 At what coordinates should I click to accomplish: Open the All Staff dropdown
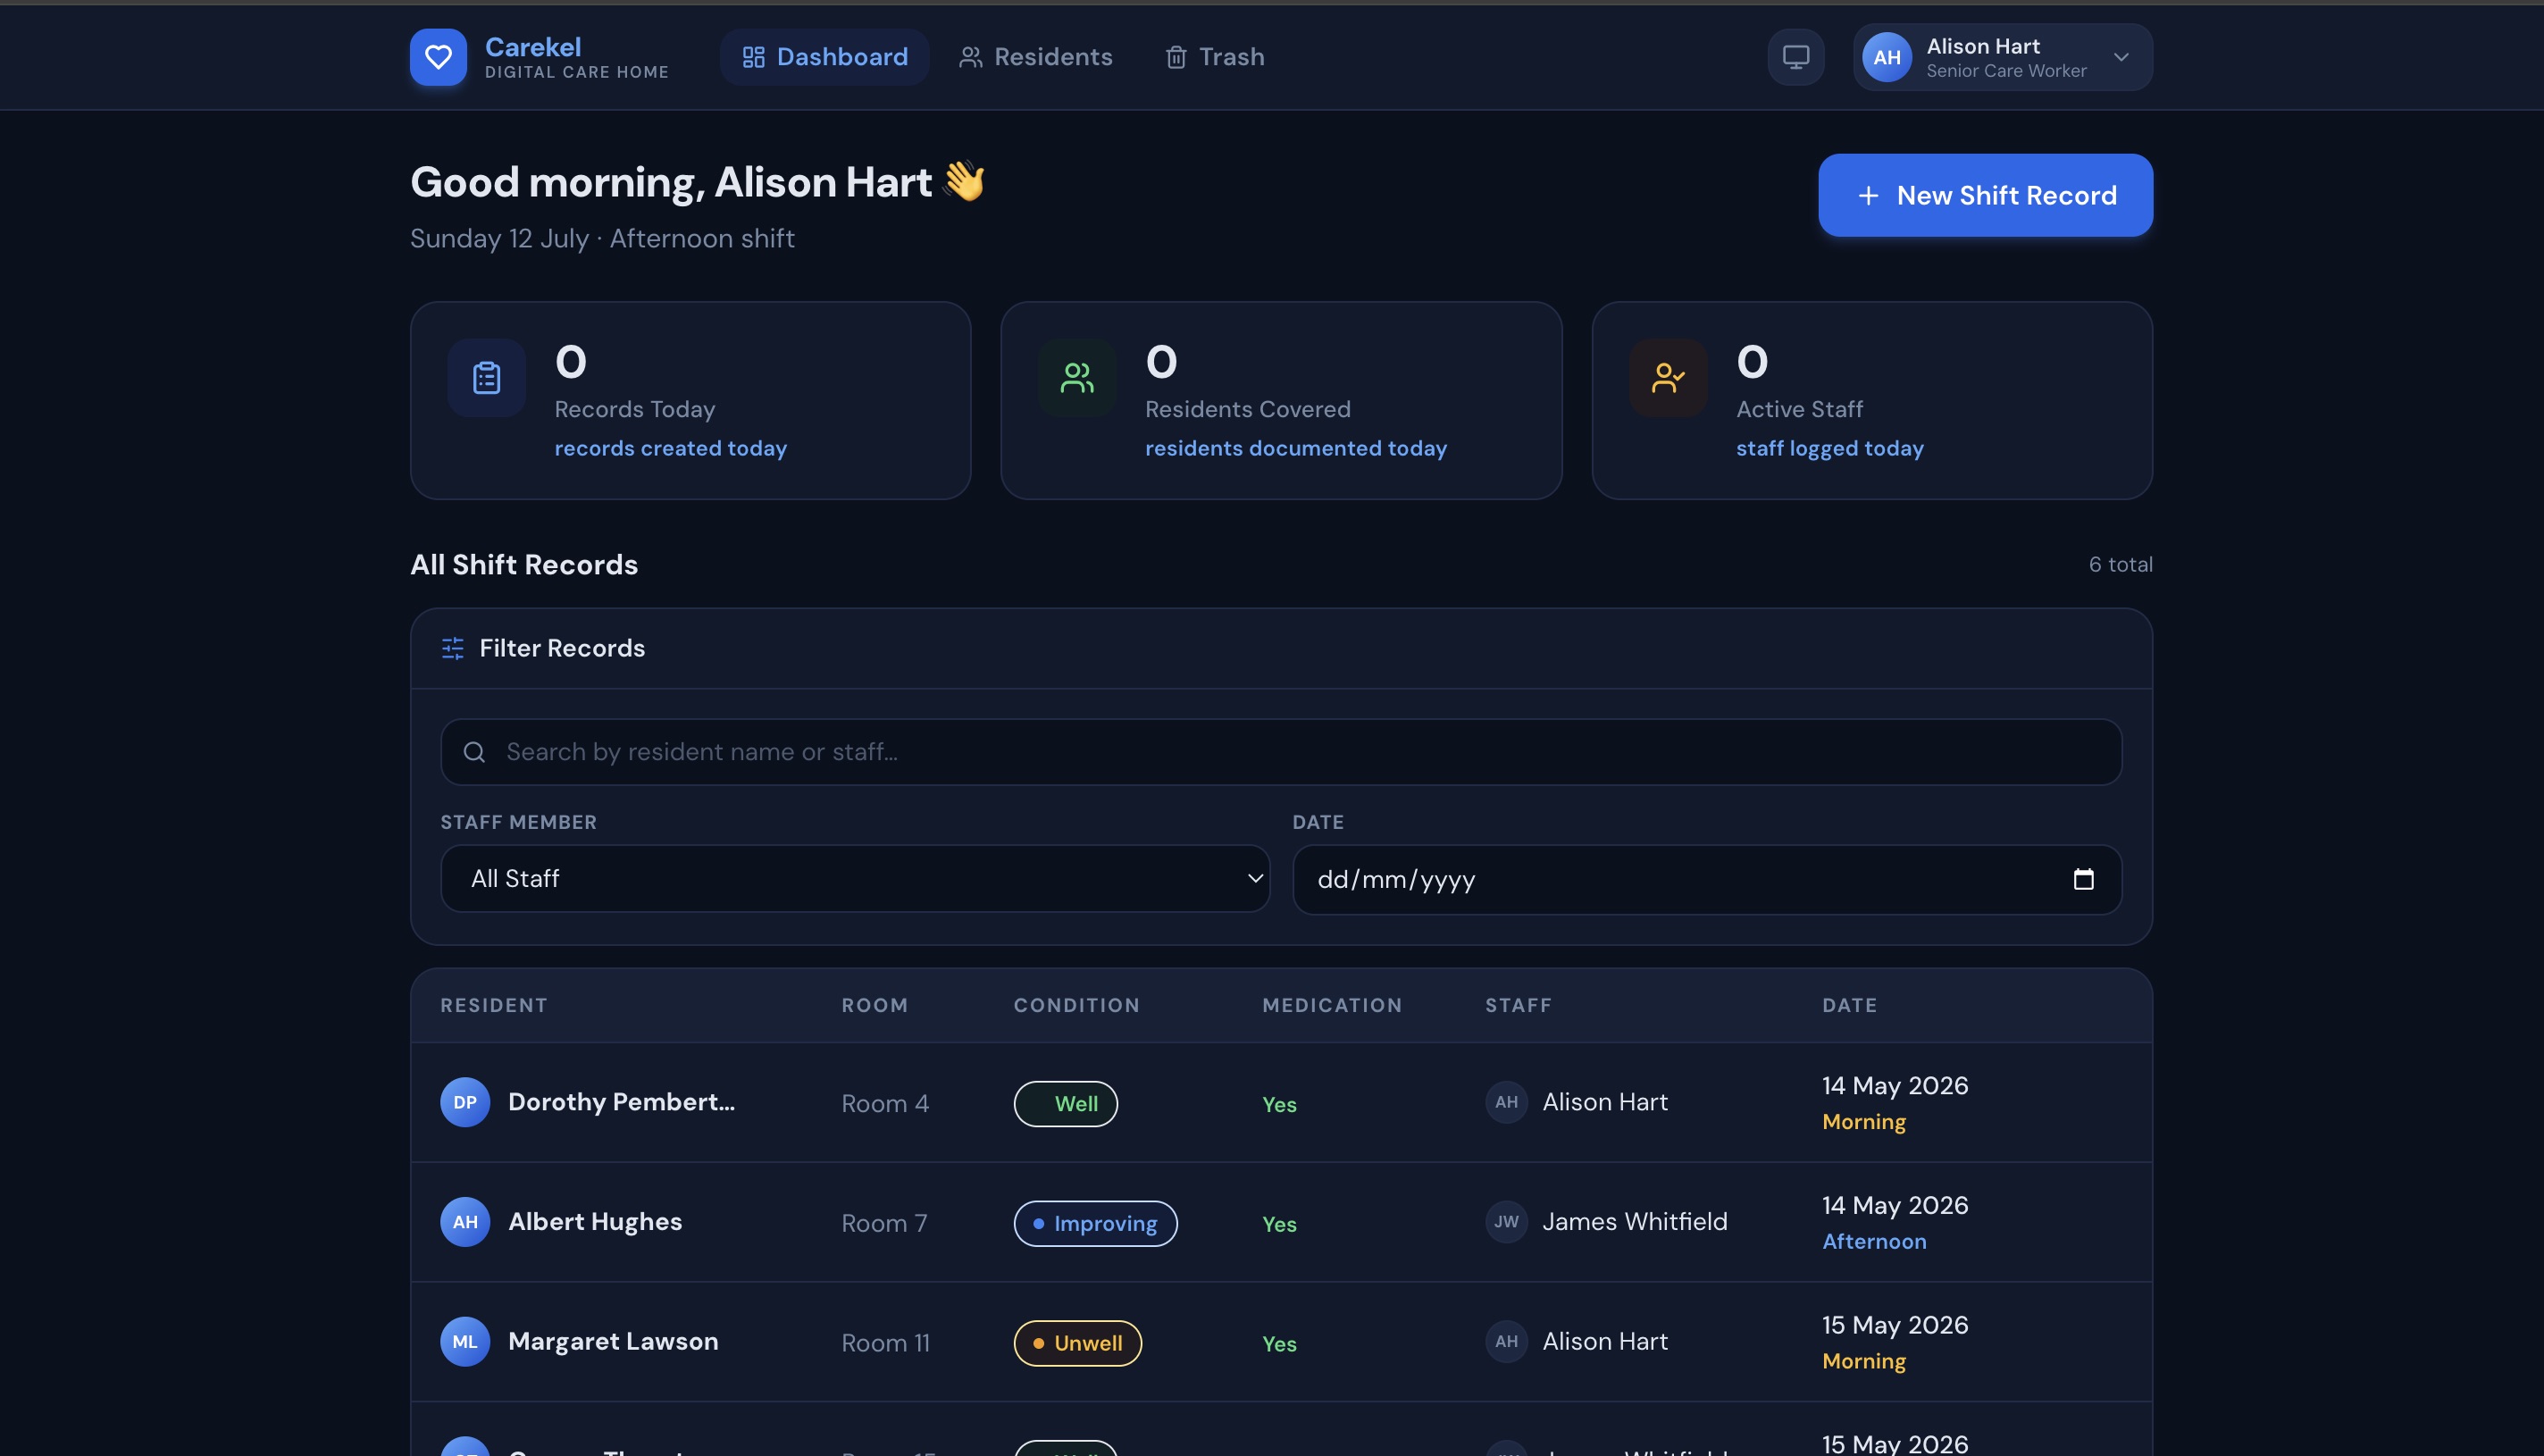click(x=855, y=879)
